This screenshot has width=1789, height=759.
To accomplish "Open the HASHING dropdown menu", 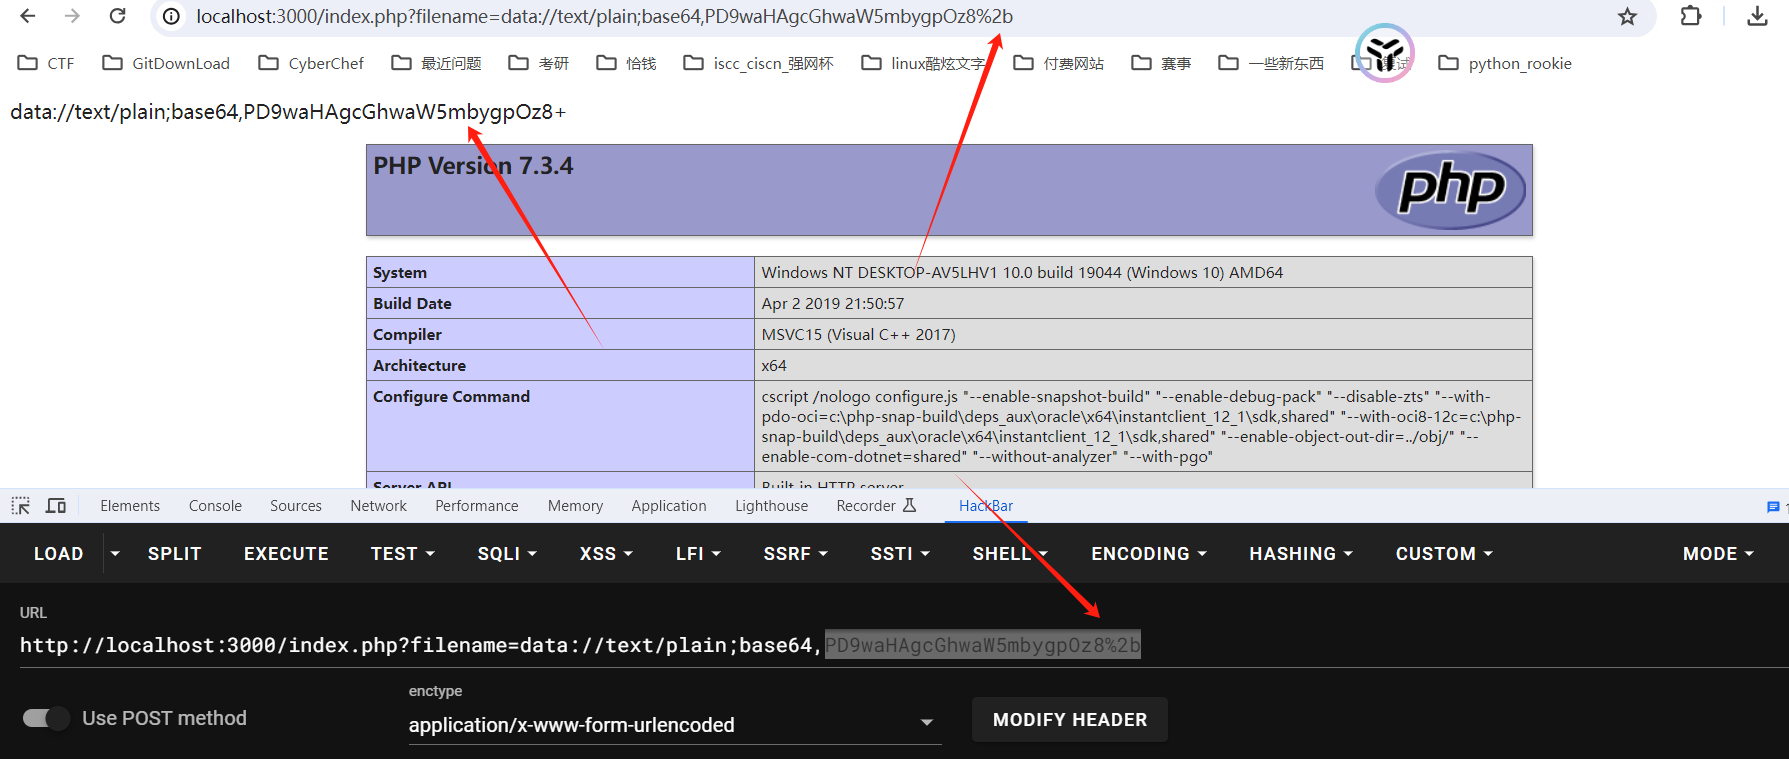I will [x=1301, y=554].
